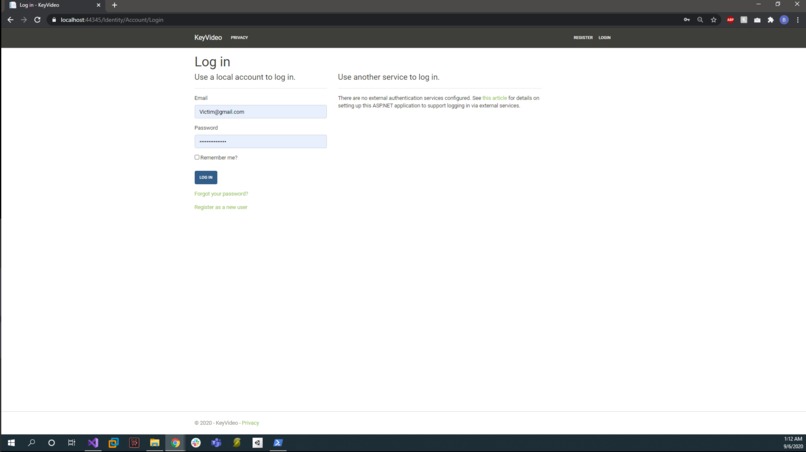
Task: Open the camera extension icon
Action: click(x=757, y=20)
